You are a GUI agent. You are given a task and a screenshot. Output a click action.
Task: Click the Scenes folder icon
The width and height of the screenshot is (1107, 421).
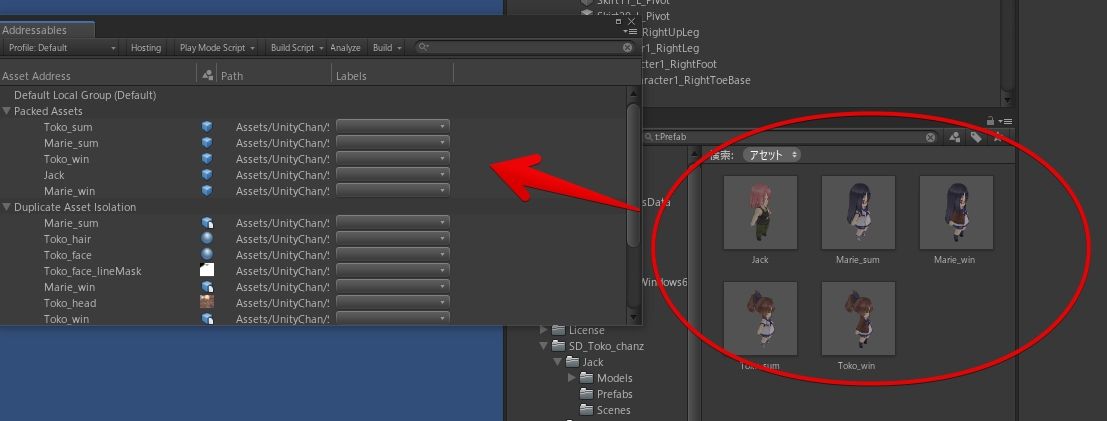coord(587,410)
